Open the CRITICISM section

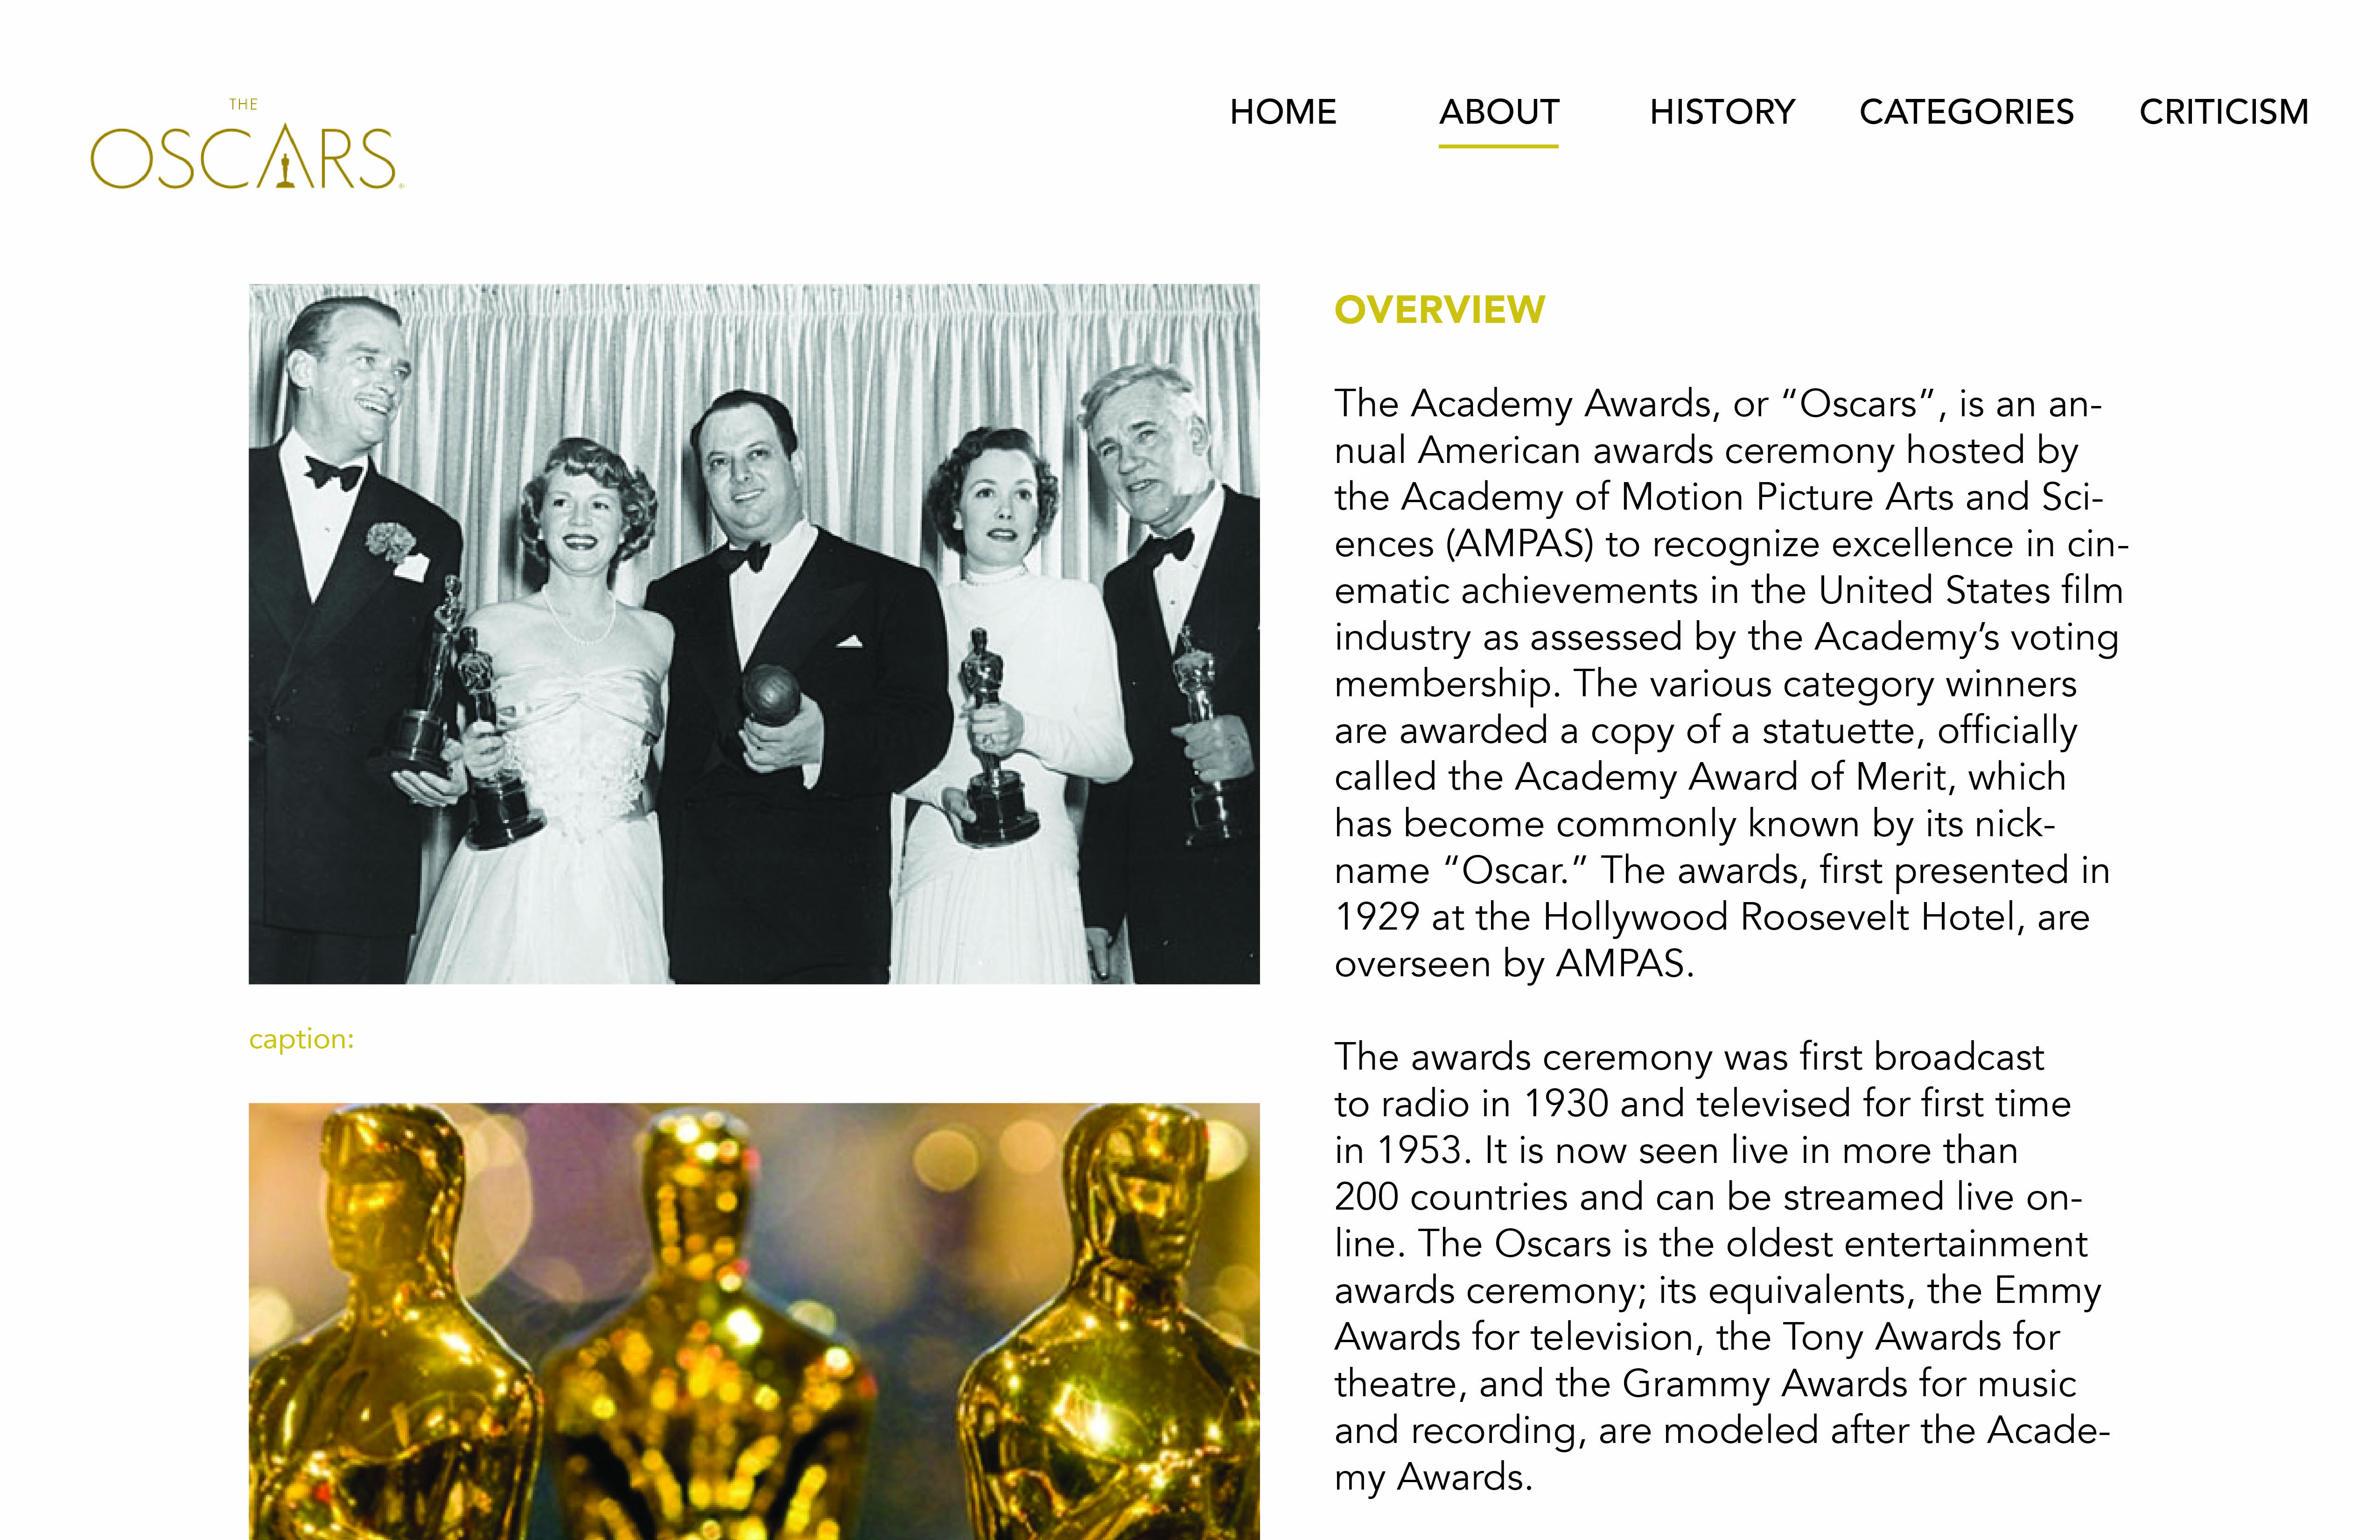coord(2224,112)
